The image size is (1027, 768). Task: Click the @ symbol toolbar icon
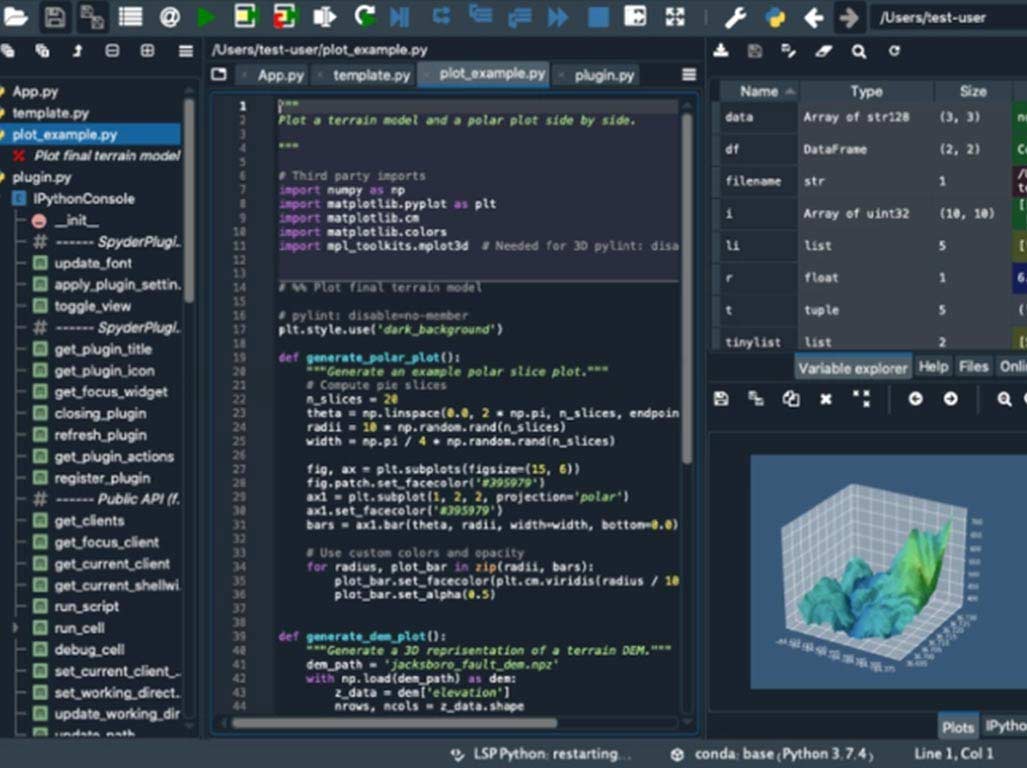(170, 17)
